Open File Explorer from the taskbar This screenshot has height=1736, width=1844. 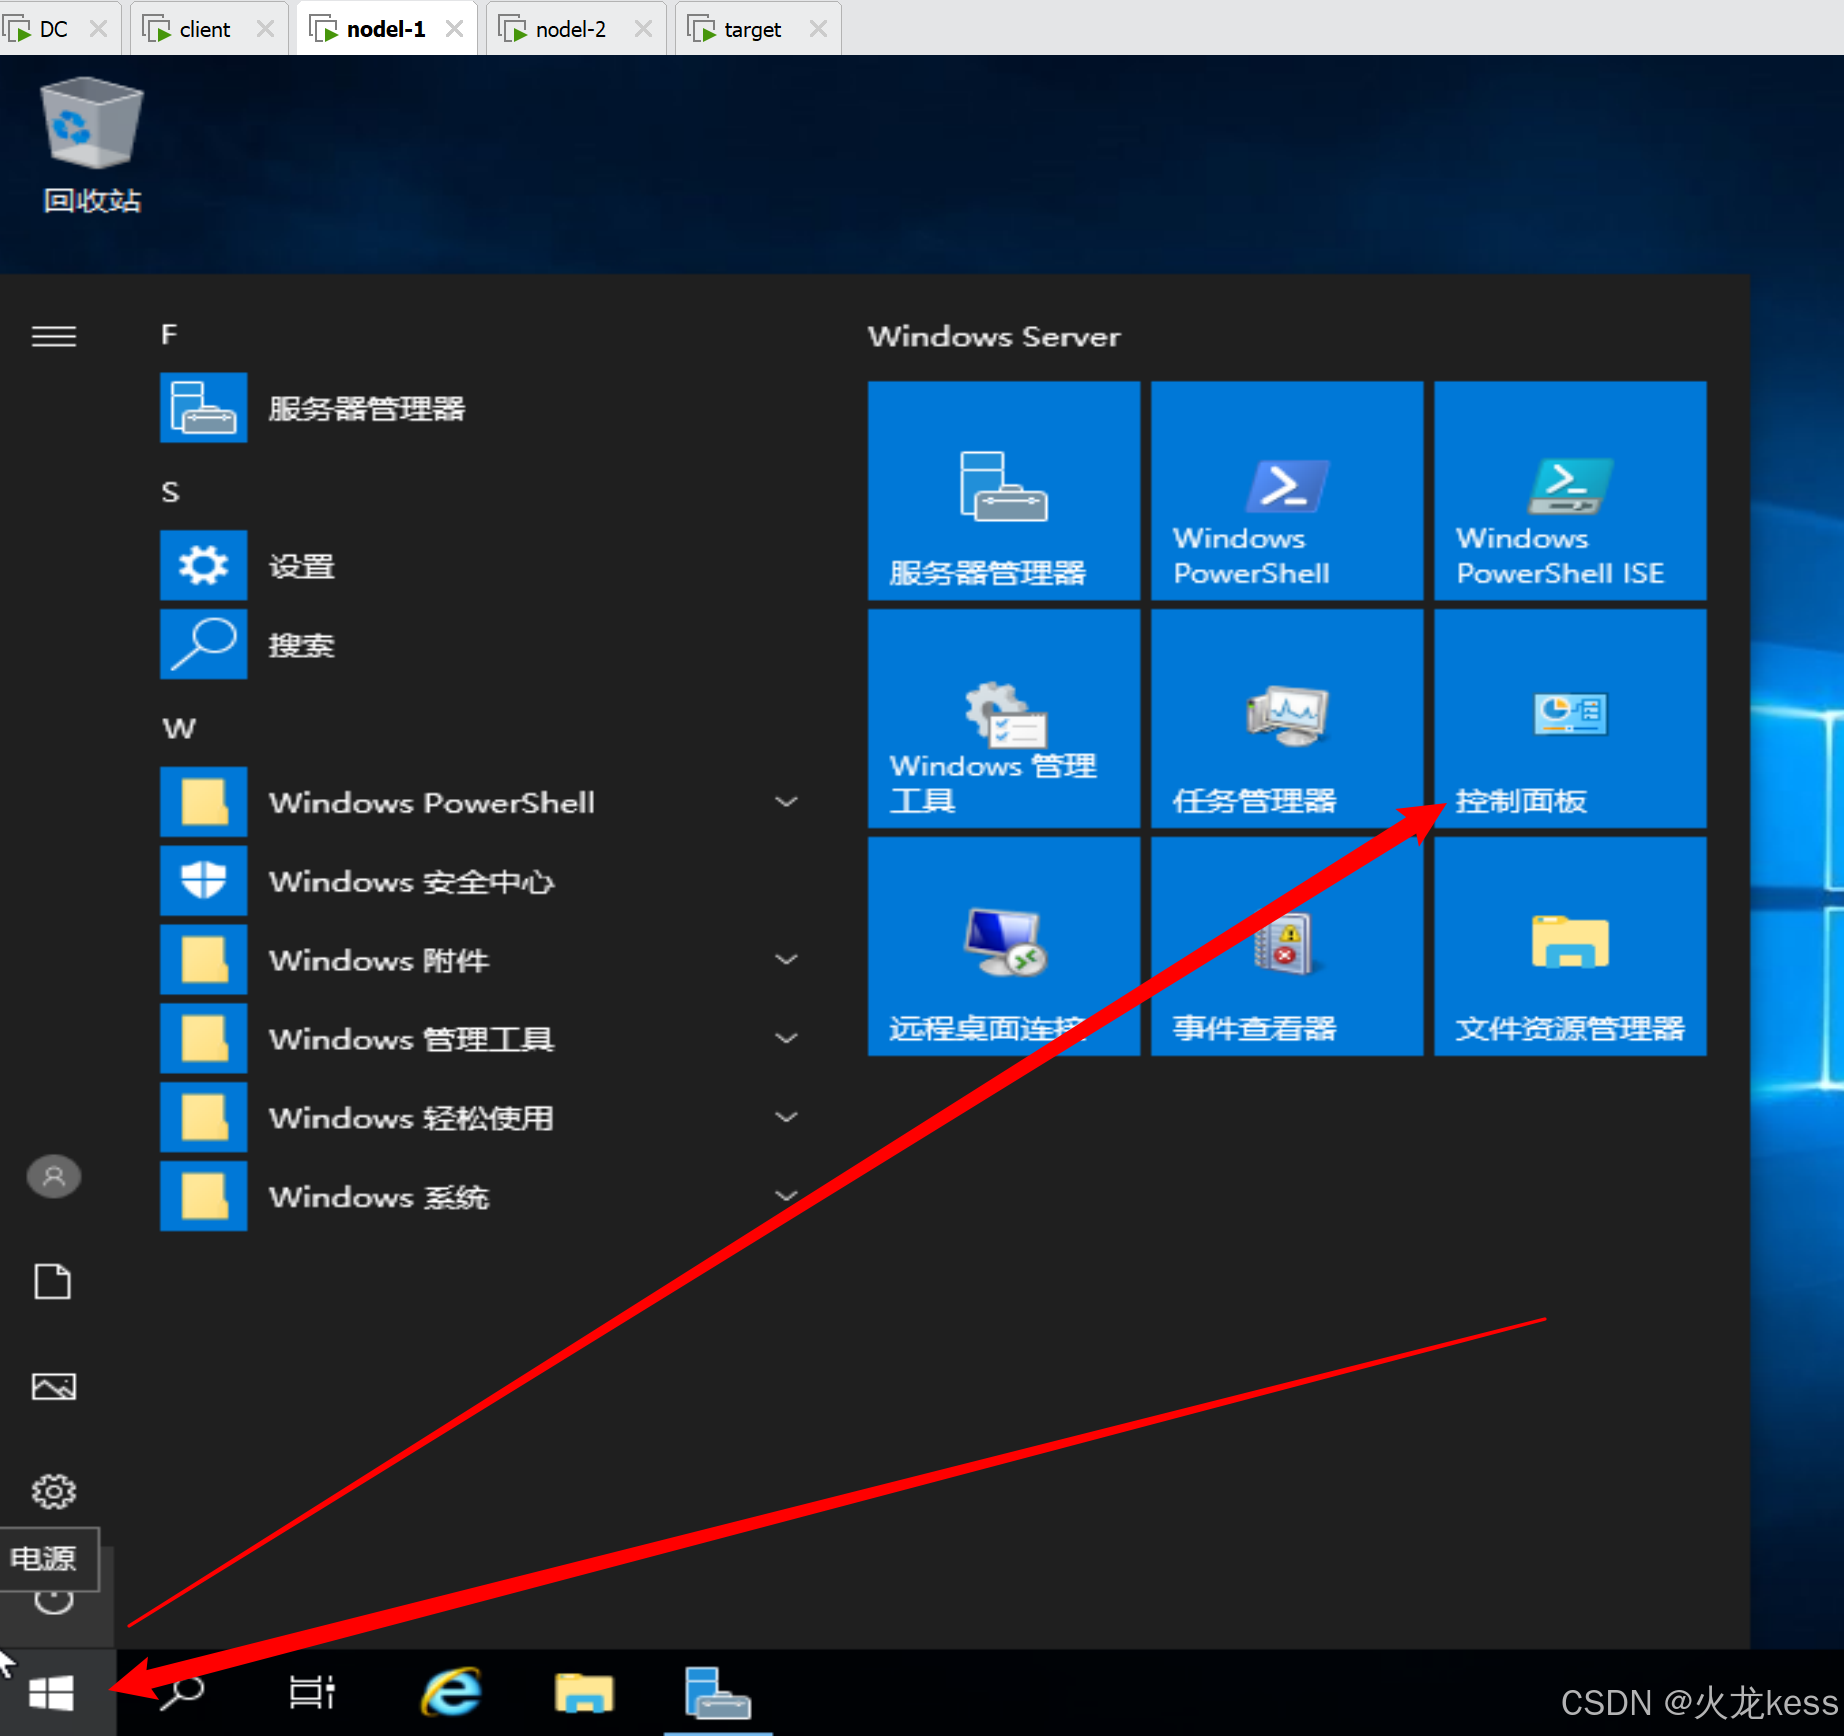(x=584, y=1693)
